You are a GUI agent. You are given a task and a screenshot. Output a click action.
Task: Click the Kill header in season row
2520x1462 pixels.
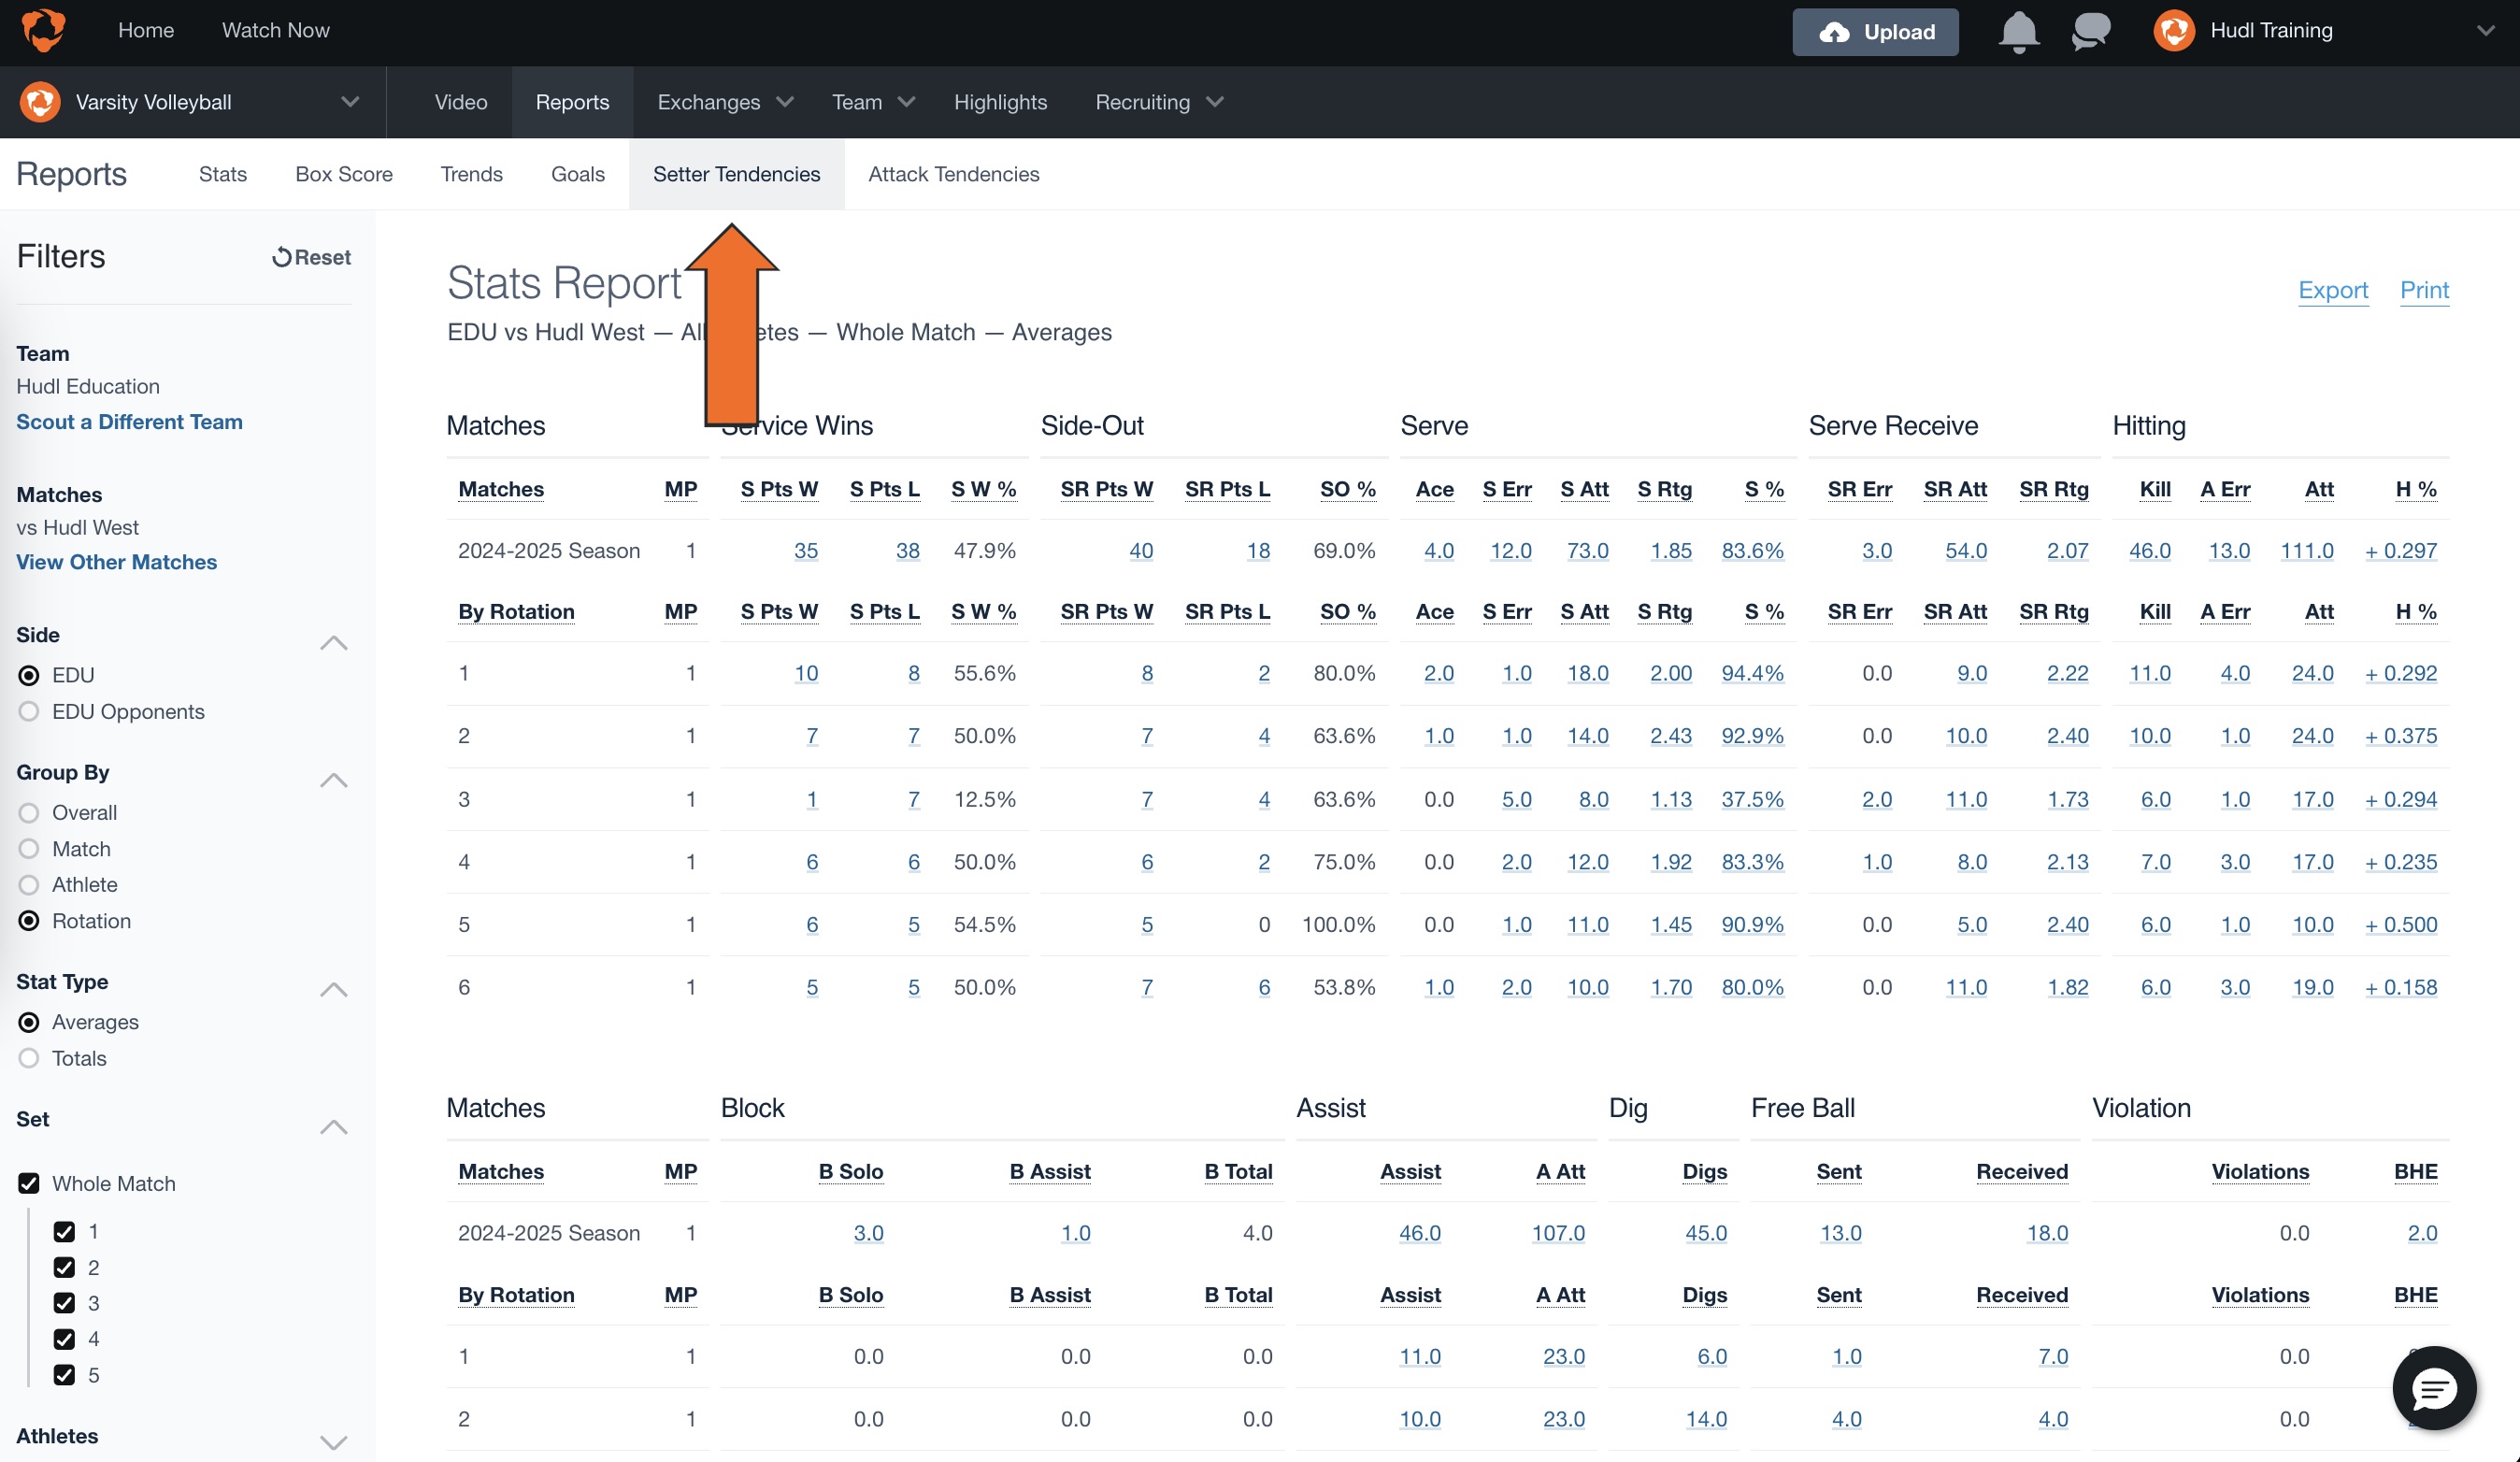point(2155,489)
